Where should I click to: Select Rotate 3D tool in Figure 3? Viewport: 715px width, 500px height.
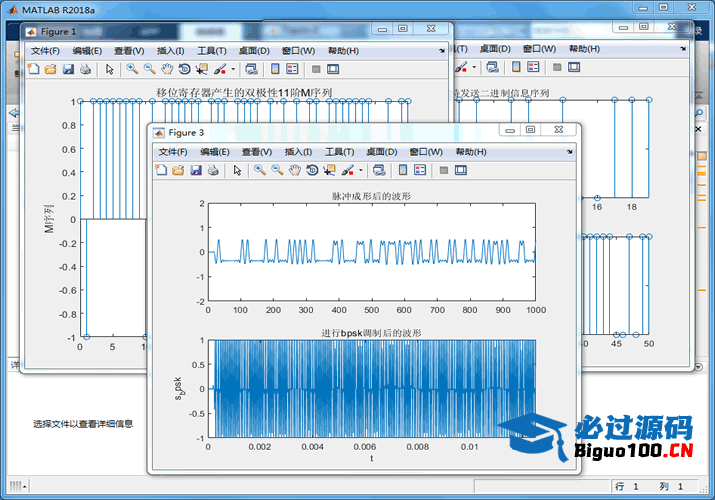(312, 170)
